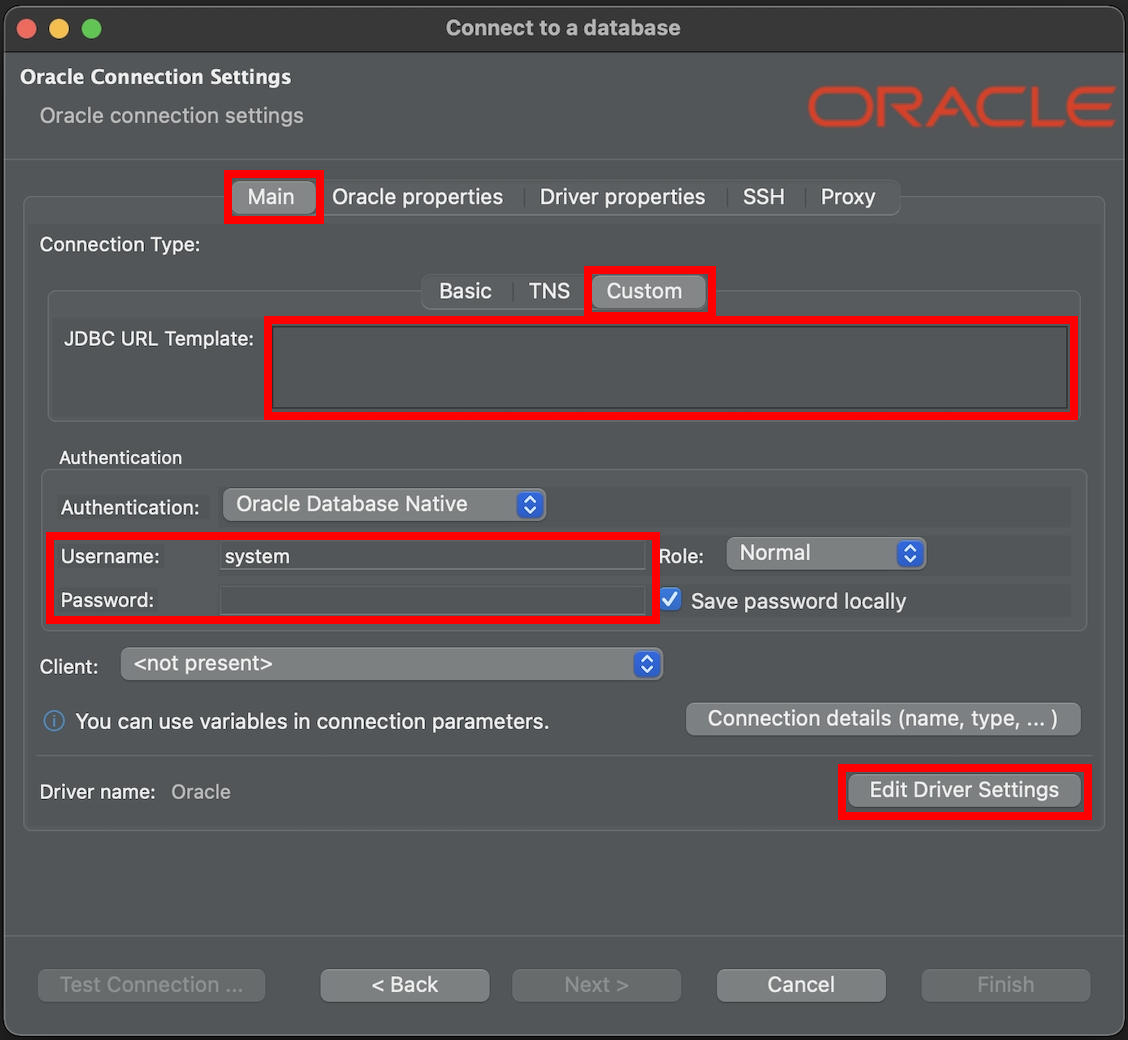Go back with the < Back button

[x=405, y=985]
